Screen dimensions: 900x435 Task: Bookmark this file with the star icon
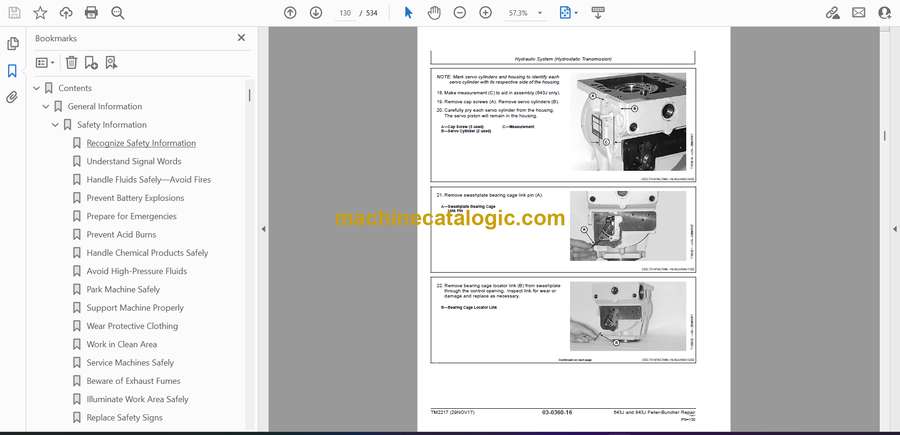40,13
